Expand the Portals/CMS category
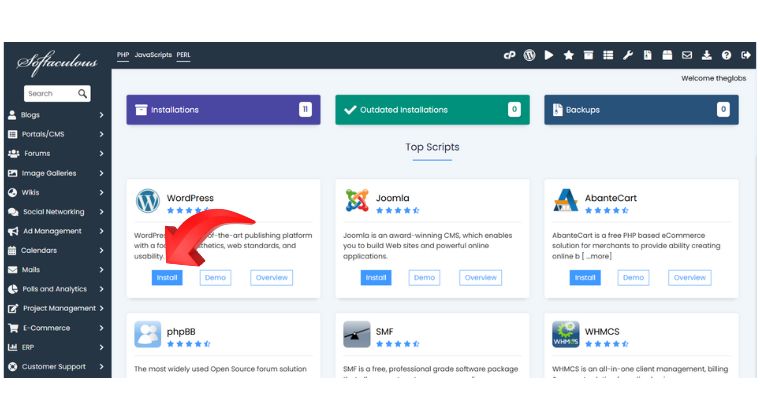The image size is (760, 420). coord(56,134)
